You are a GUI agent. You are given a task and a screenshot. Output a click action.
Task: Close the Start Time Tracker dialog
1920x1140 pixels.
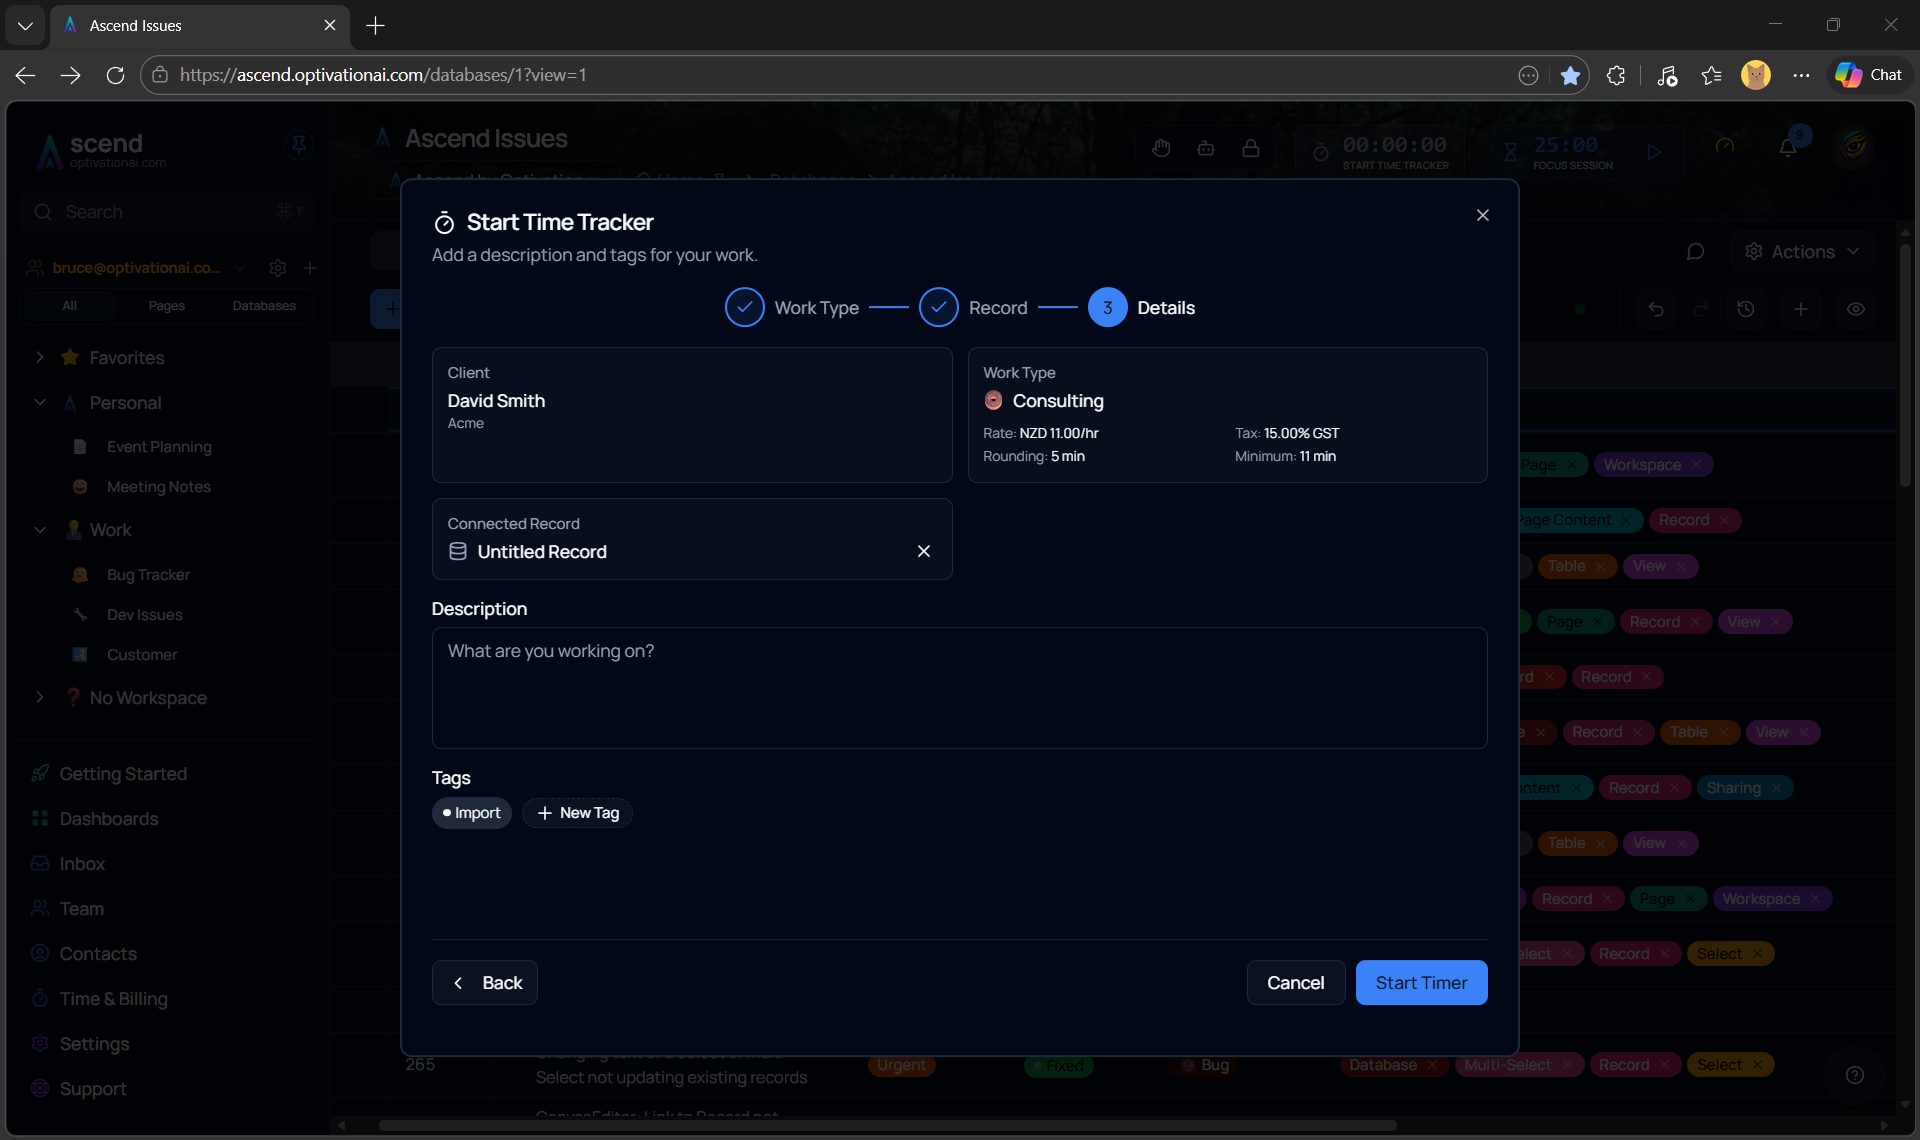click(x=1483, y=215)
